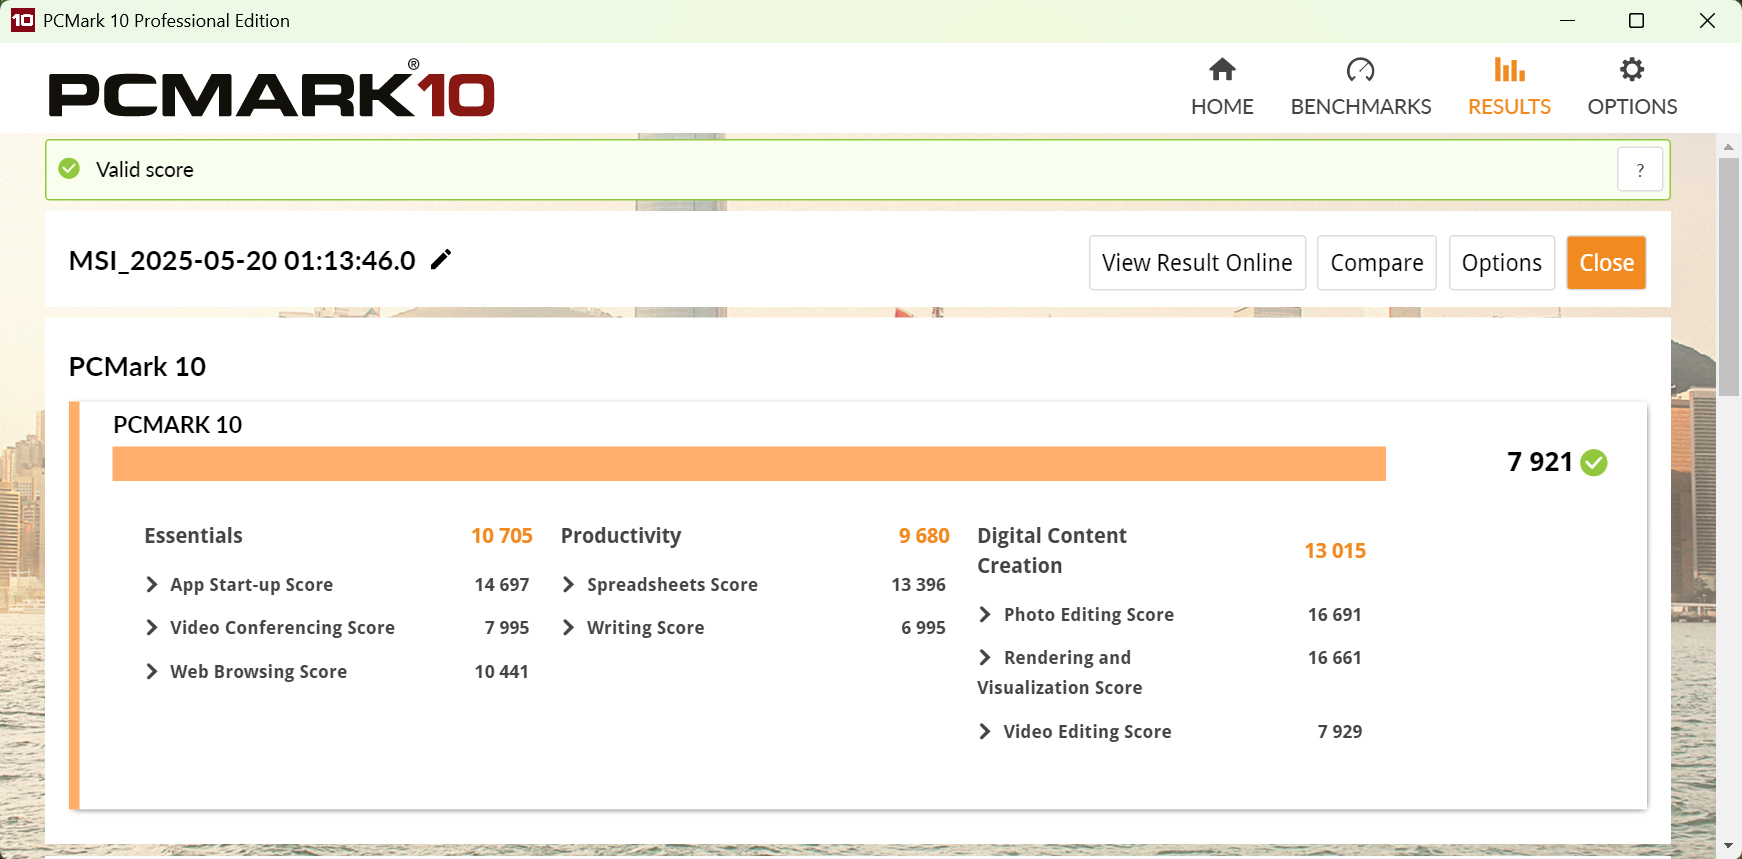
Task: Click the Photo Editing value 16 691
Action: click(x=1335, y=615)
